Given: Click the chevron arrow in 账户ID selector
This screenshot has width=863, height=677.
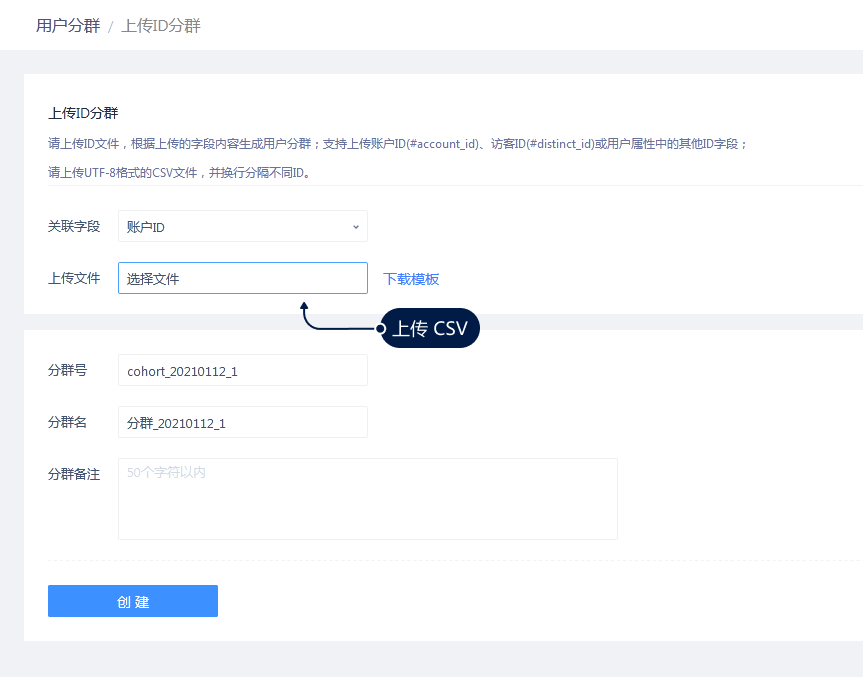Looking at the screenshot, I should [355, 227].
